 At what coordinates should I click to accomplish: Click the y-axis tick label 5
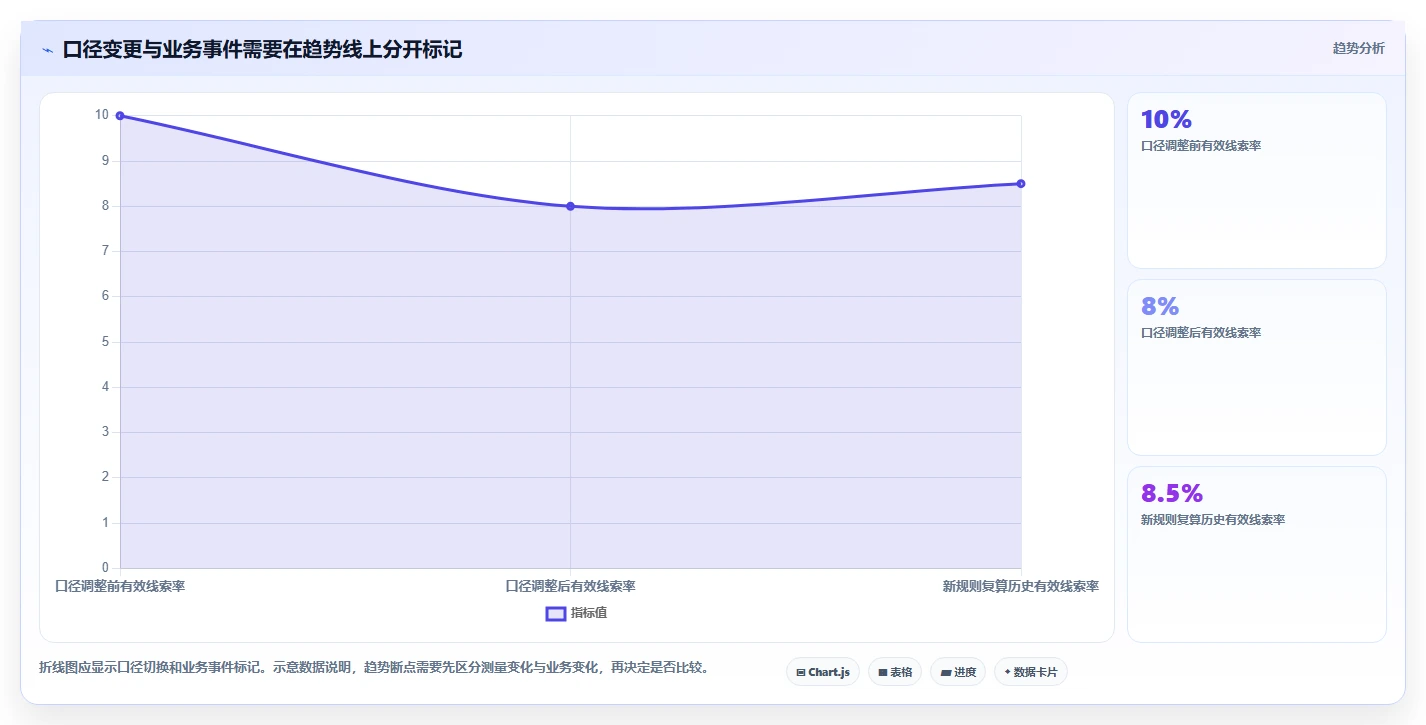click(x=105, y=341)
